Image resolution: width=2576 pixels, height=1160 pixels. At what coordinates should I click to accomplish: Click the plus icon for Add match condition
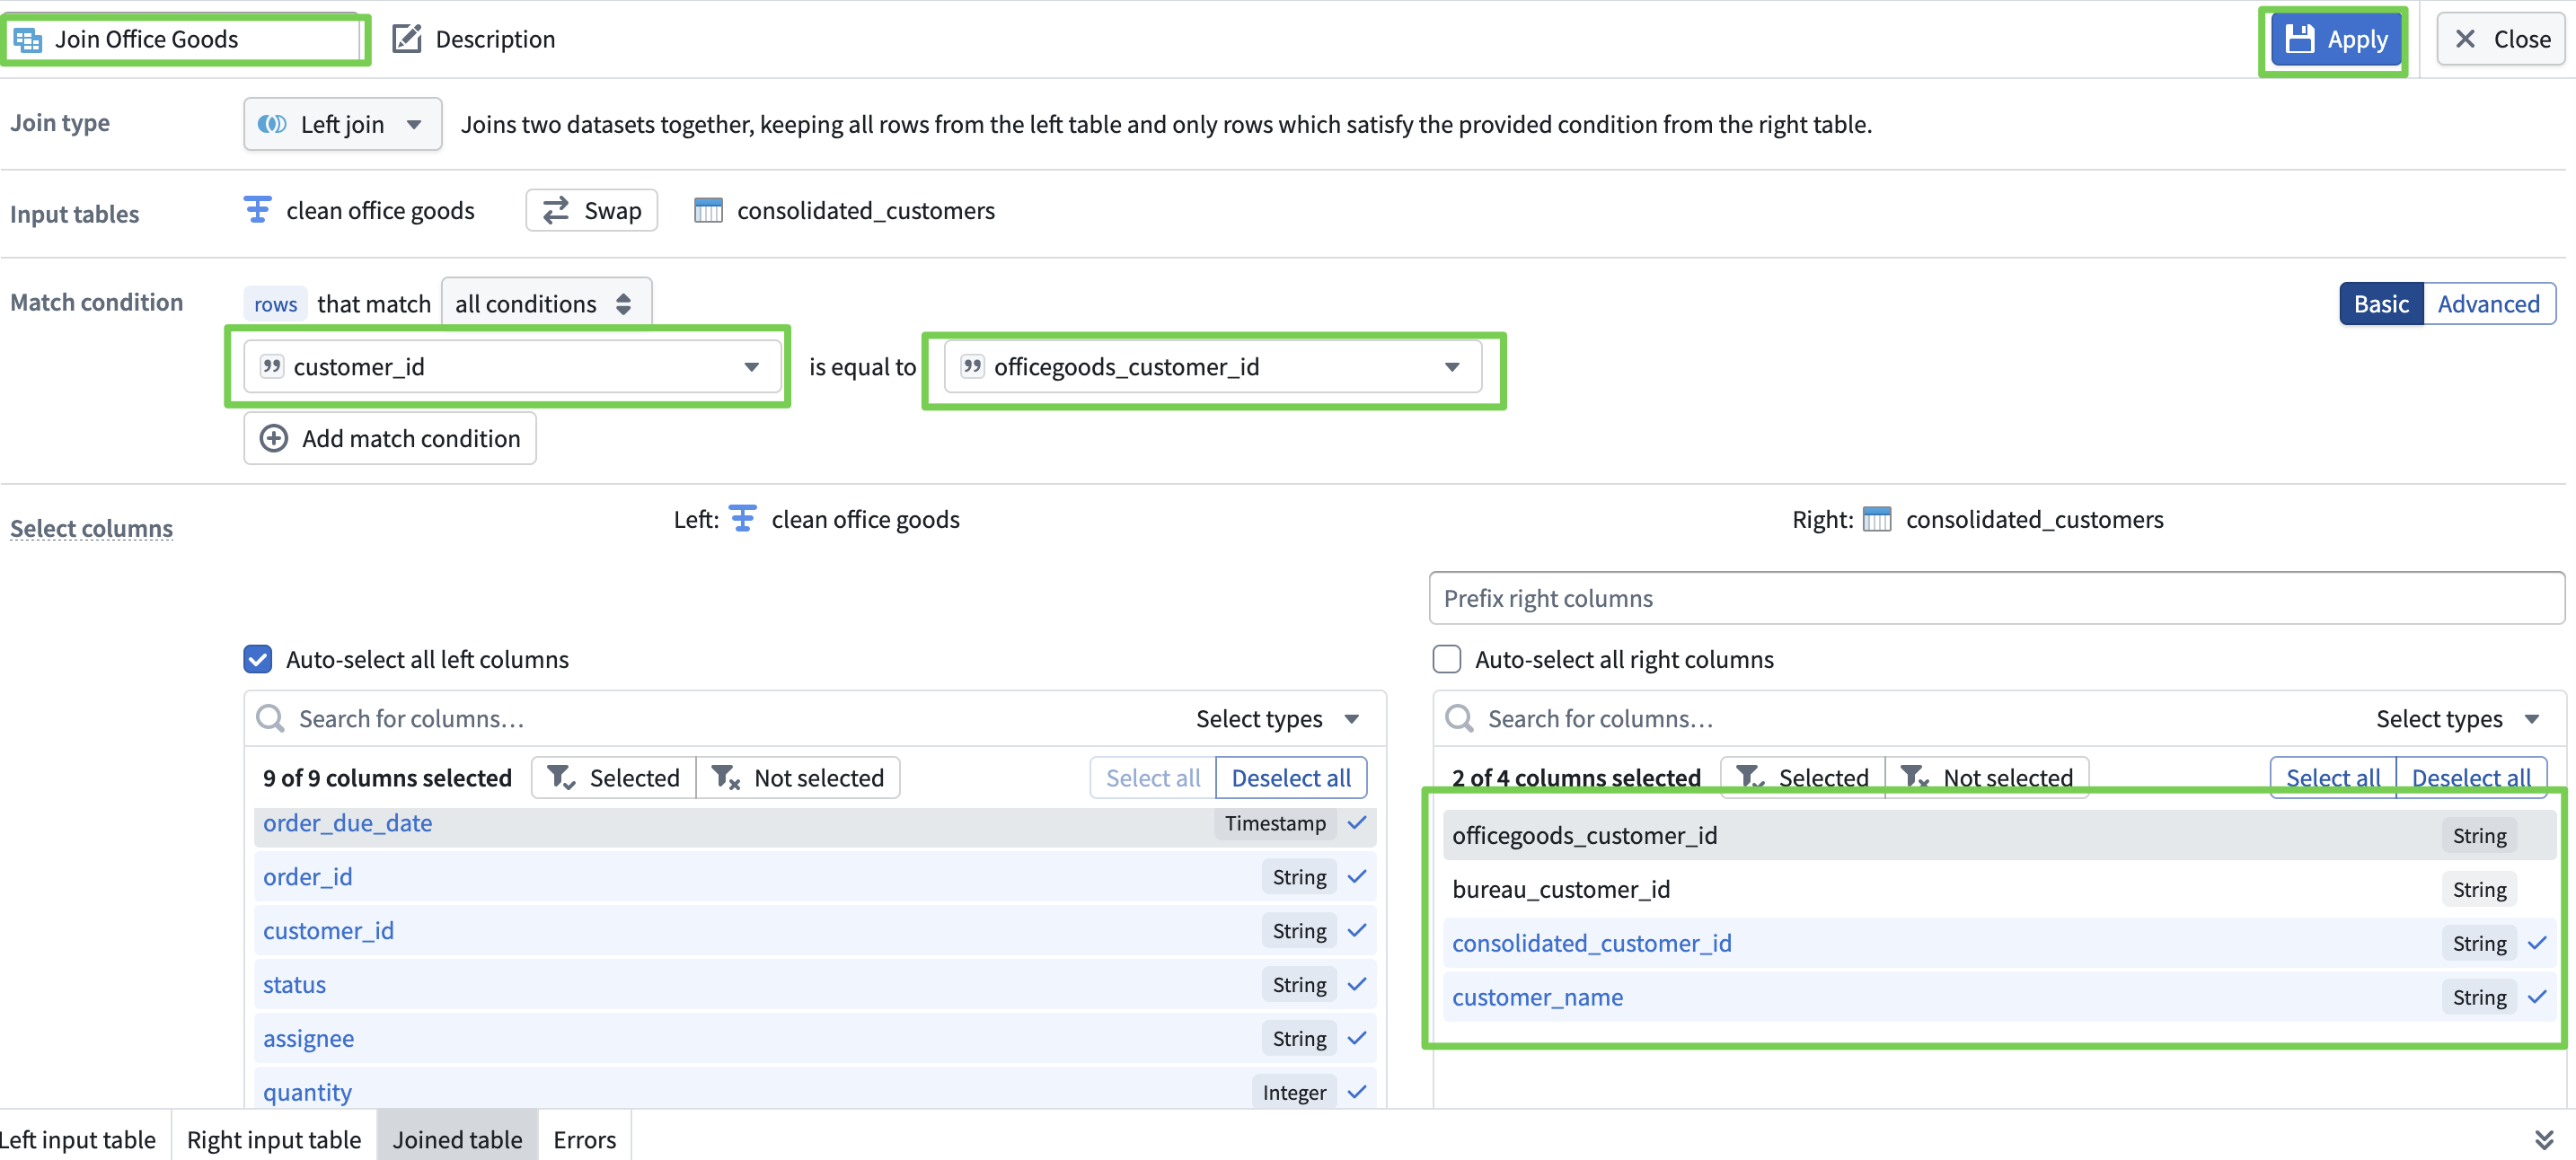pos(273,438)
